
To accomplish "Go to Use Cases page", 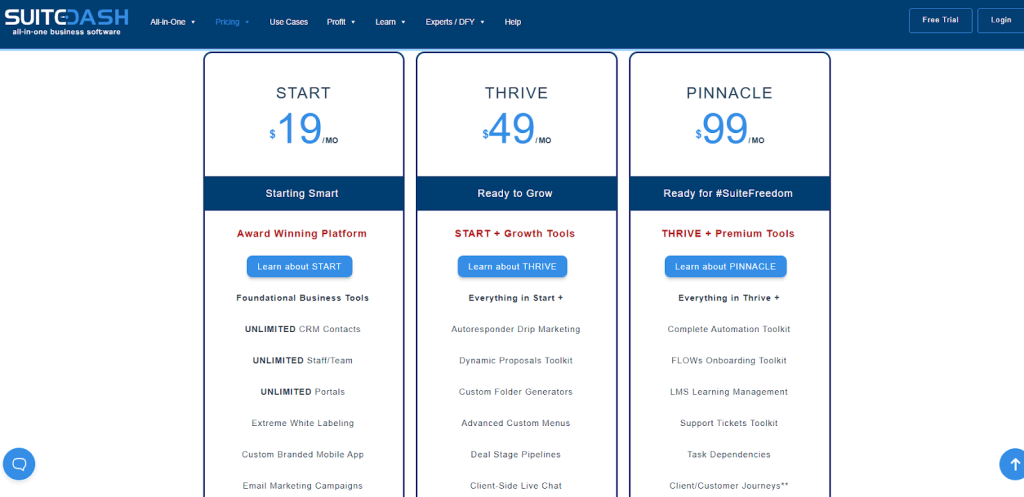I will (x=289, y=21).
